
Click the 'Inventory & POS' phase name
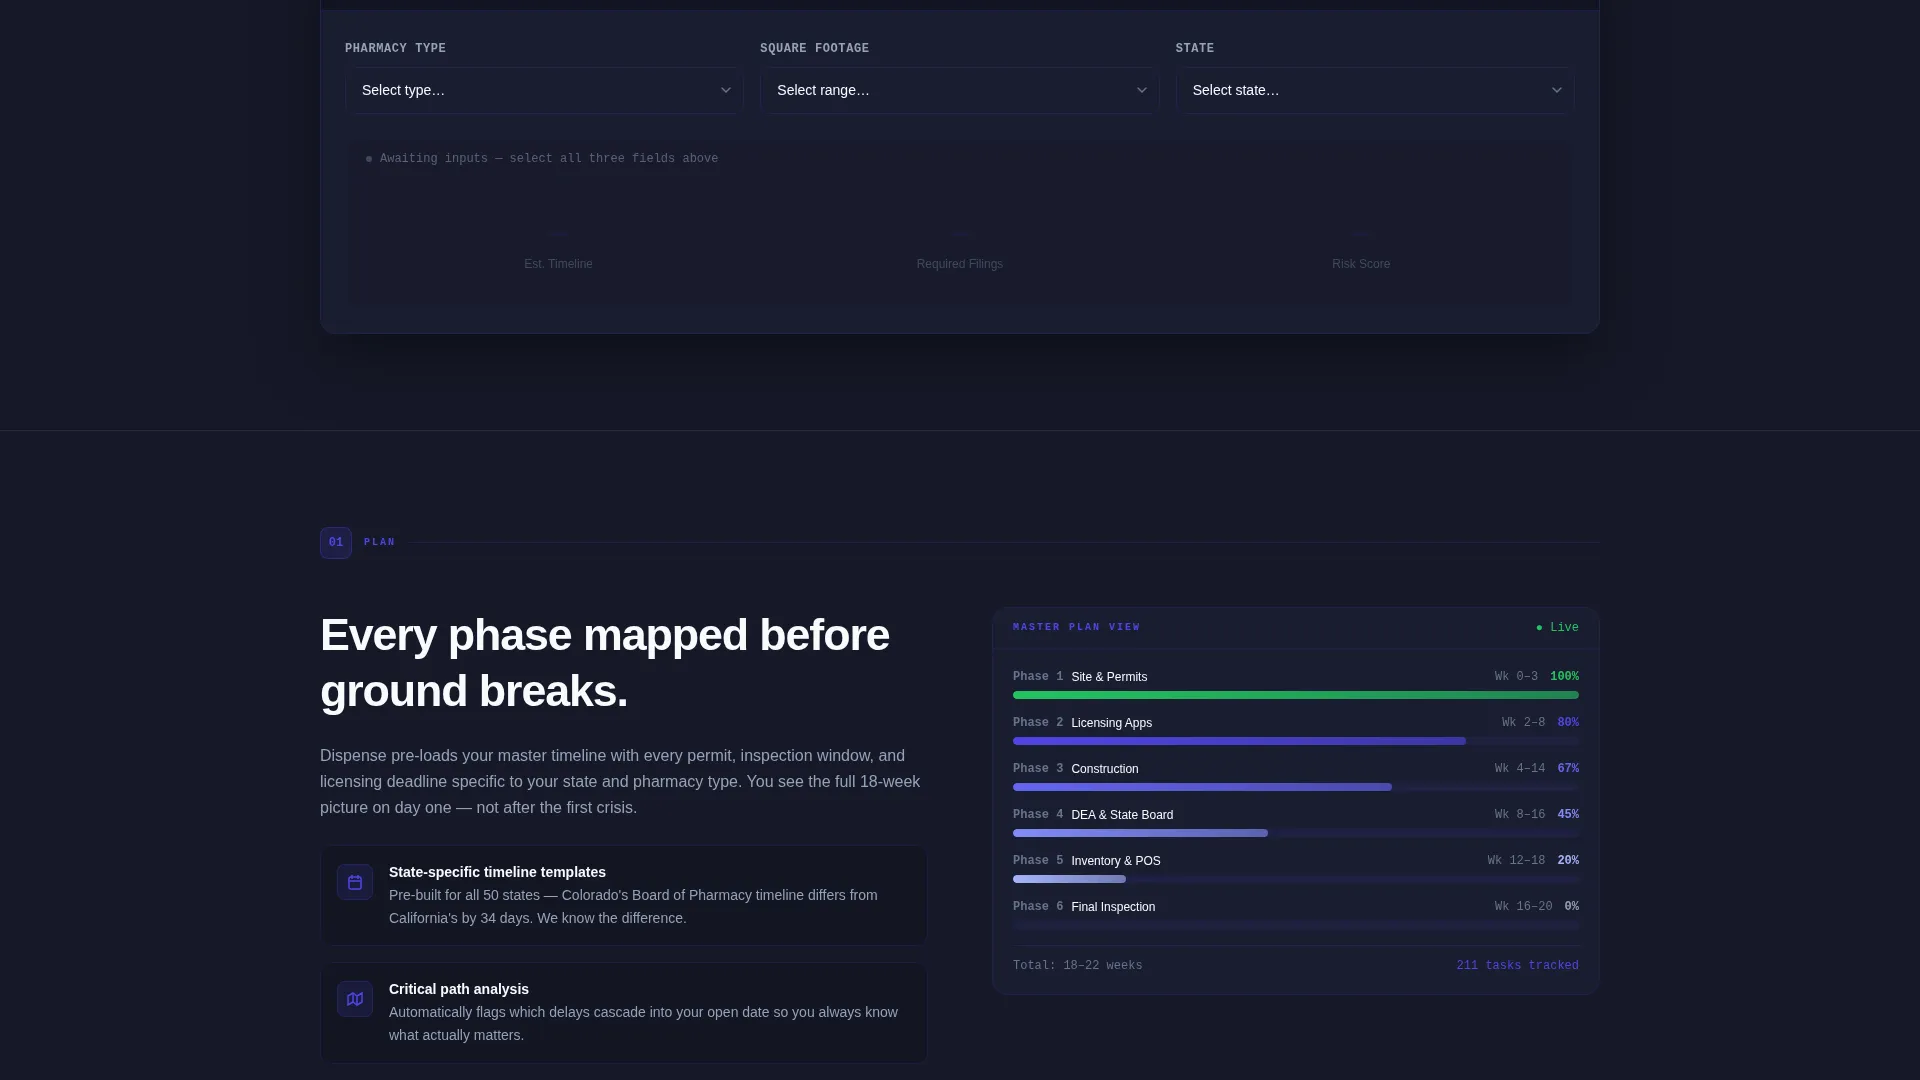point(1115,861)
